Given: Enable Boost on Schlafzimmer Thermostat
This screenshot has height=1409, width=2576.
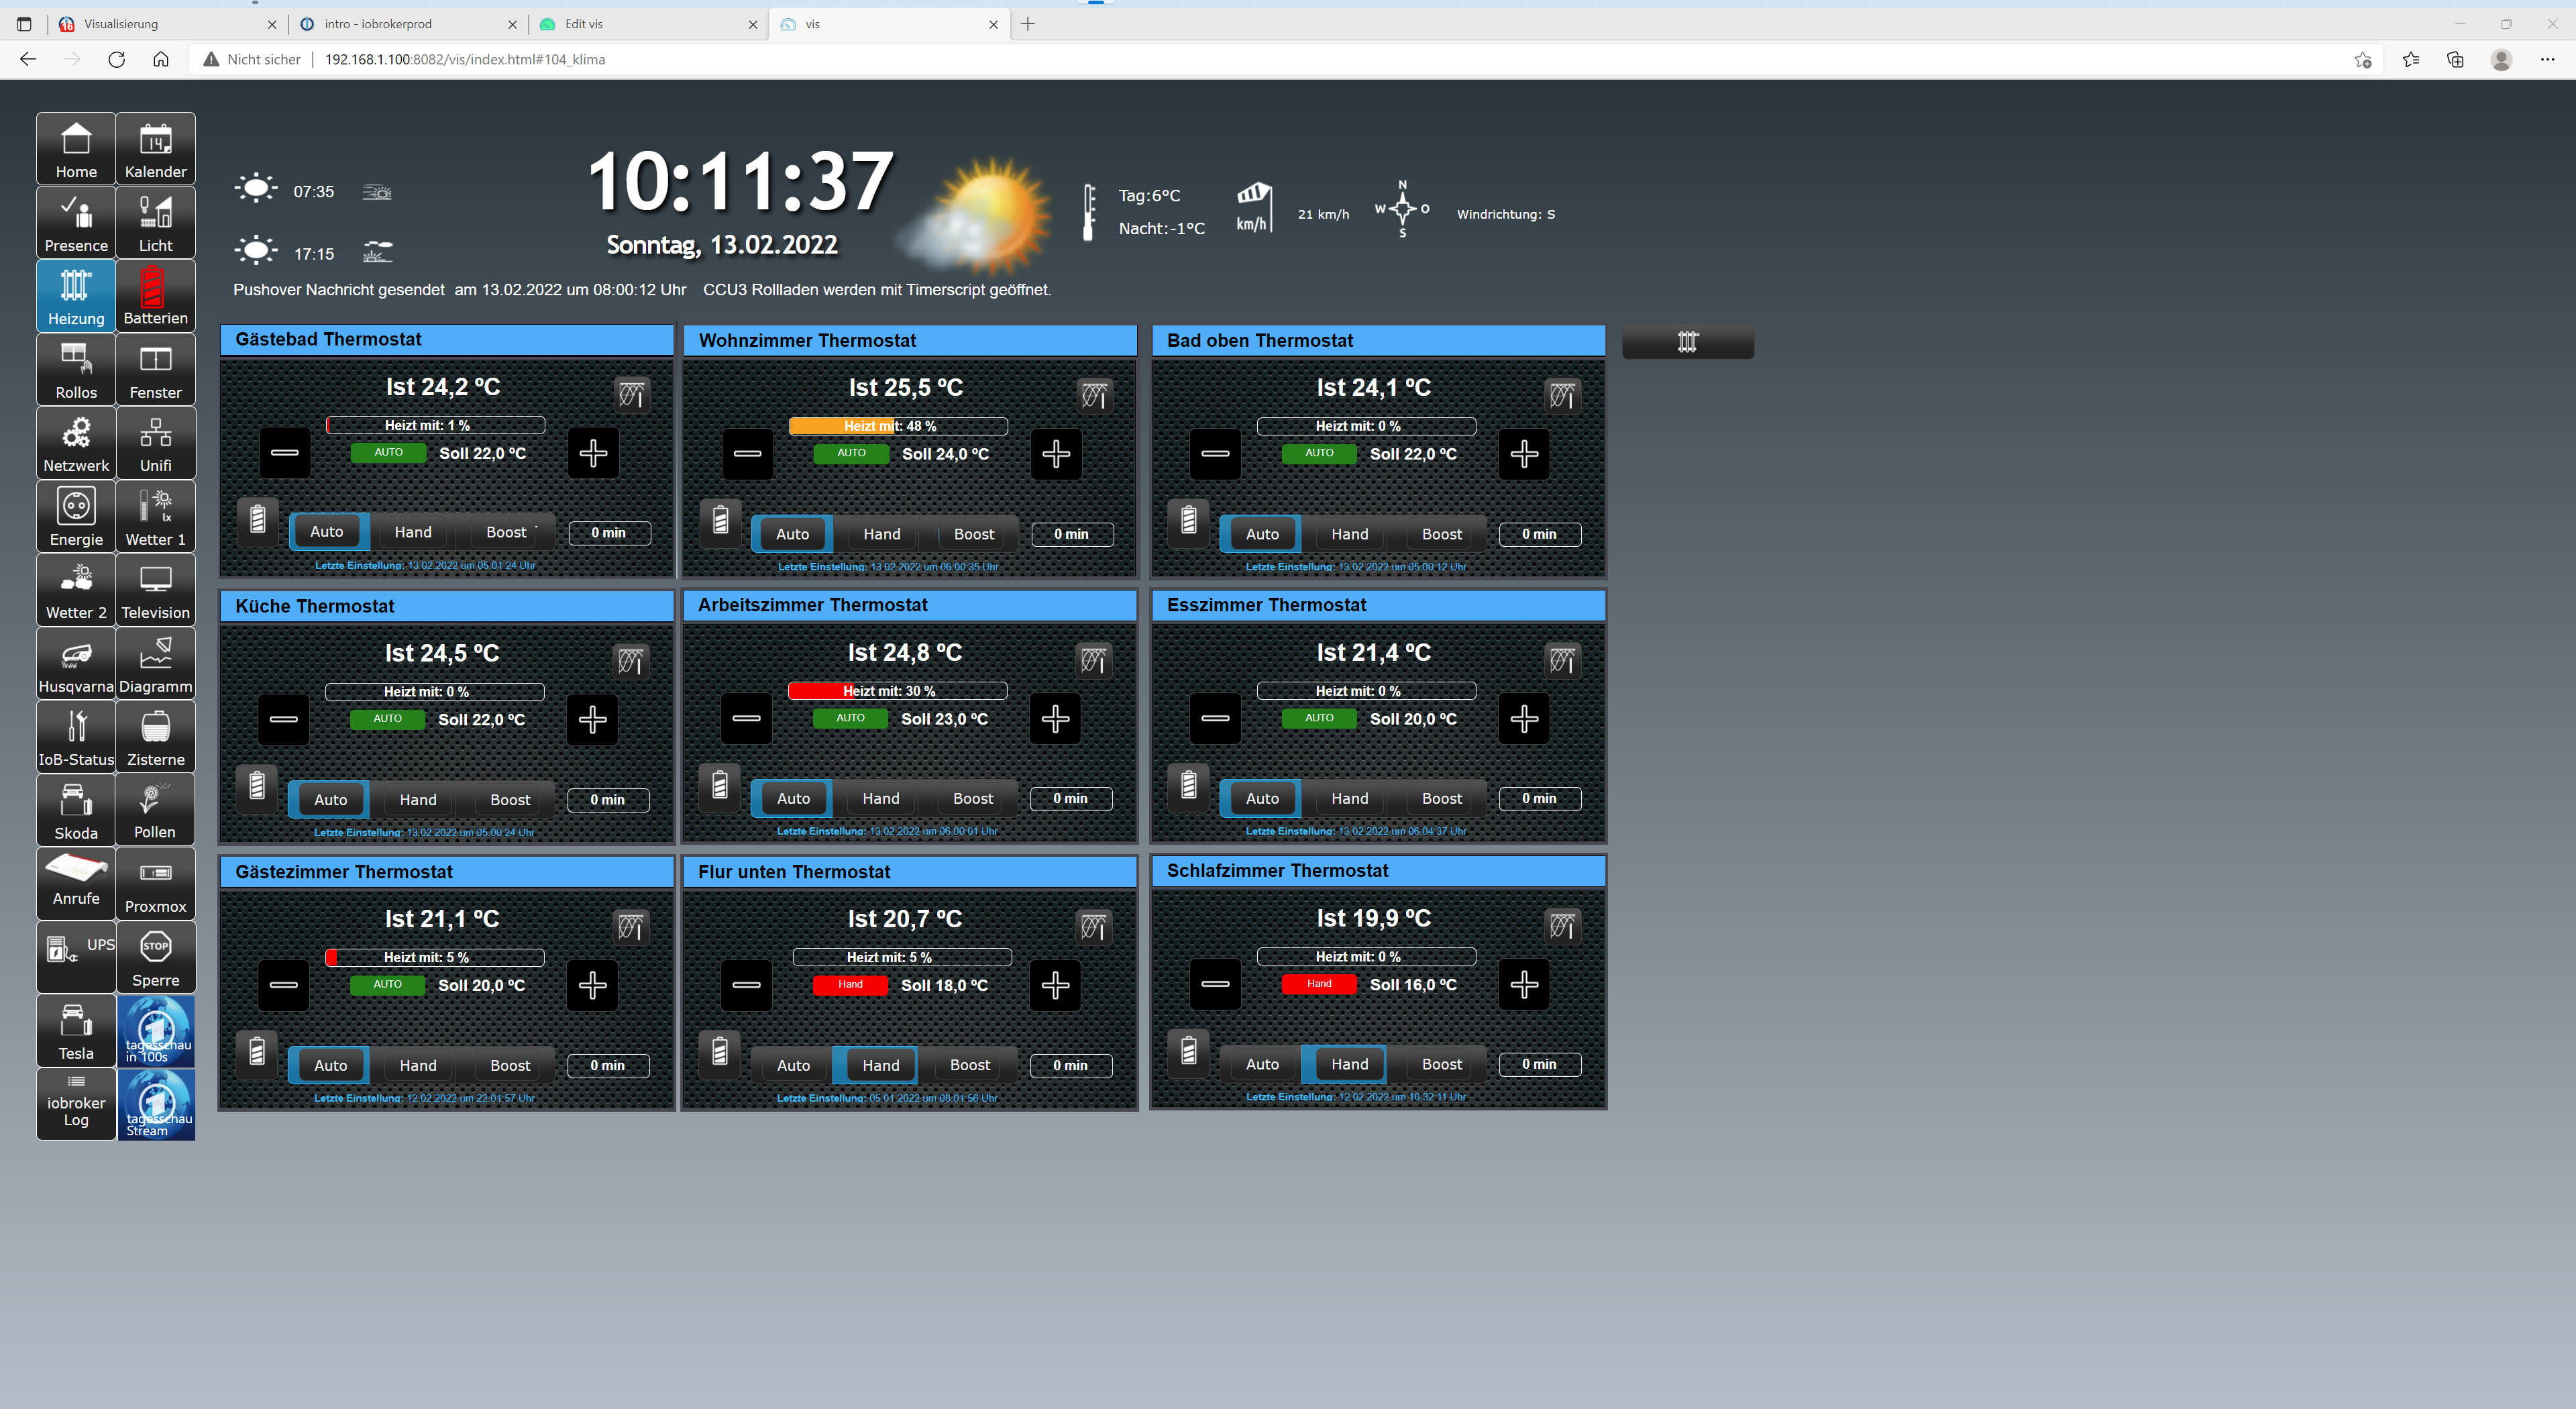Looking at the screenshot, I should [x=1441, y=1064].
